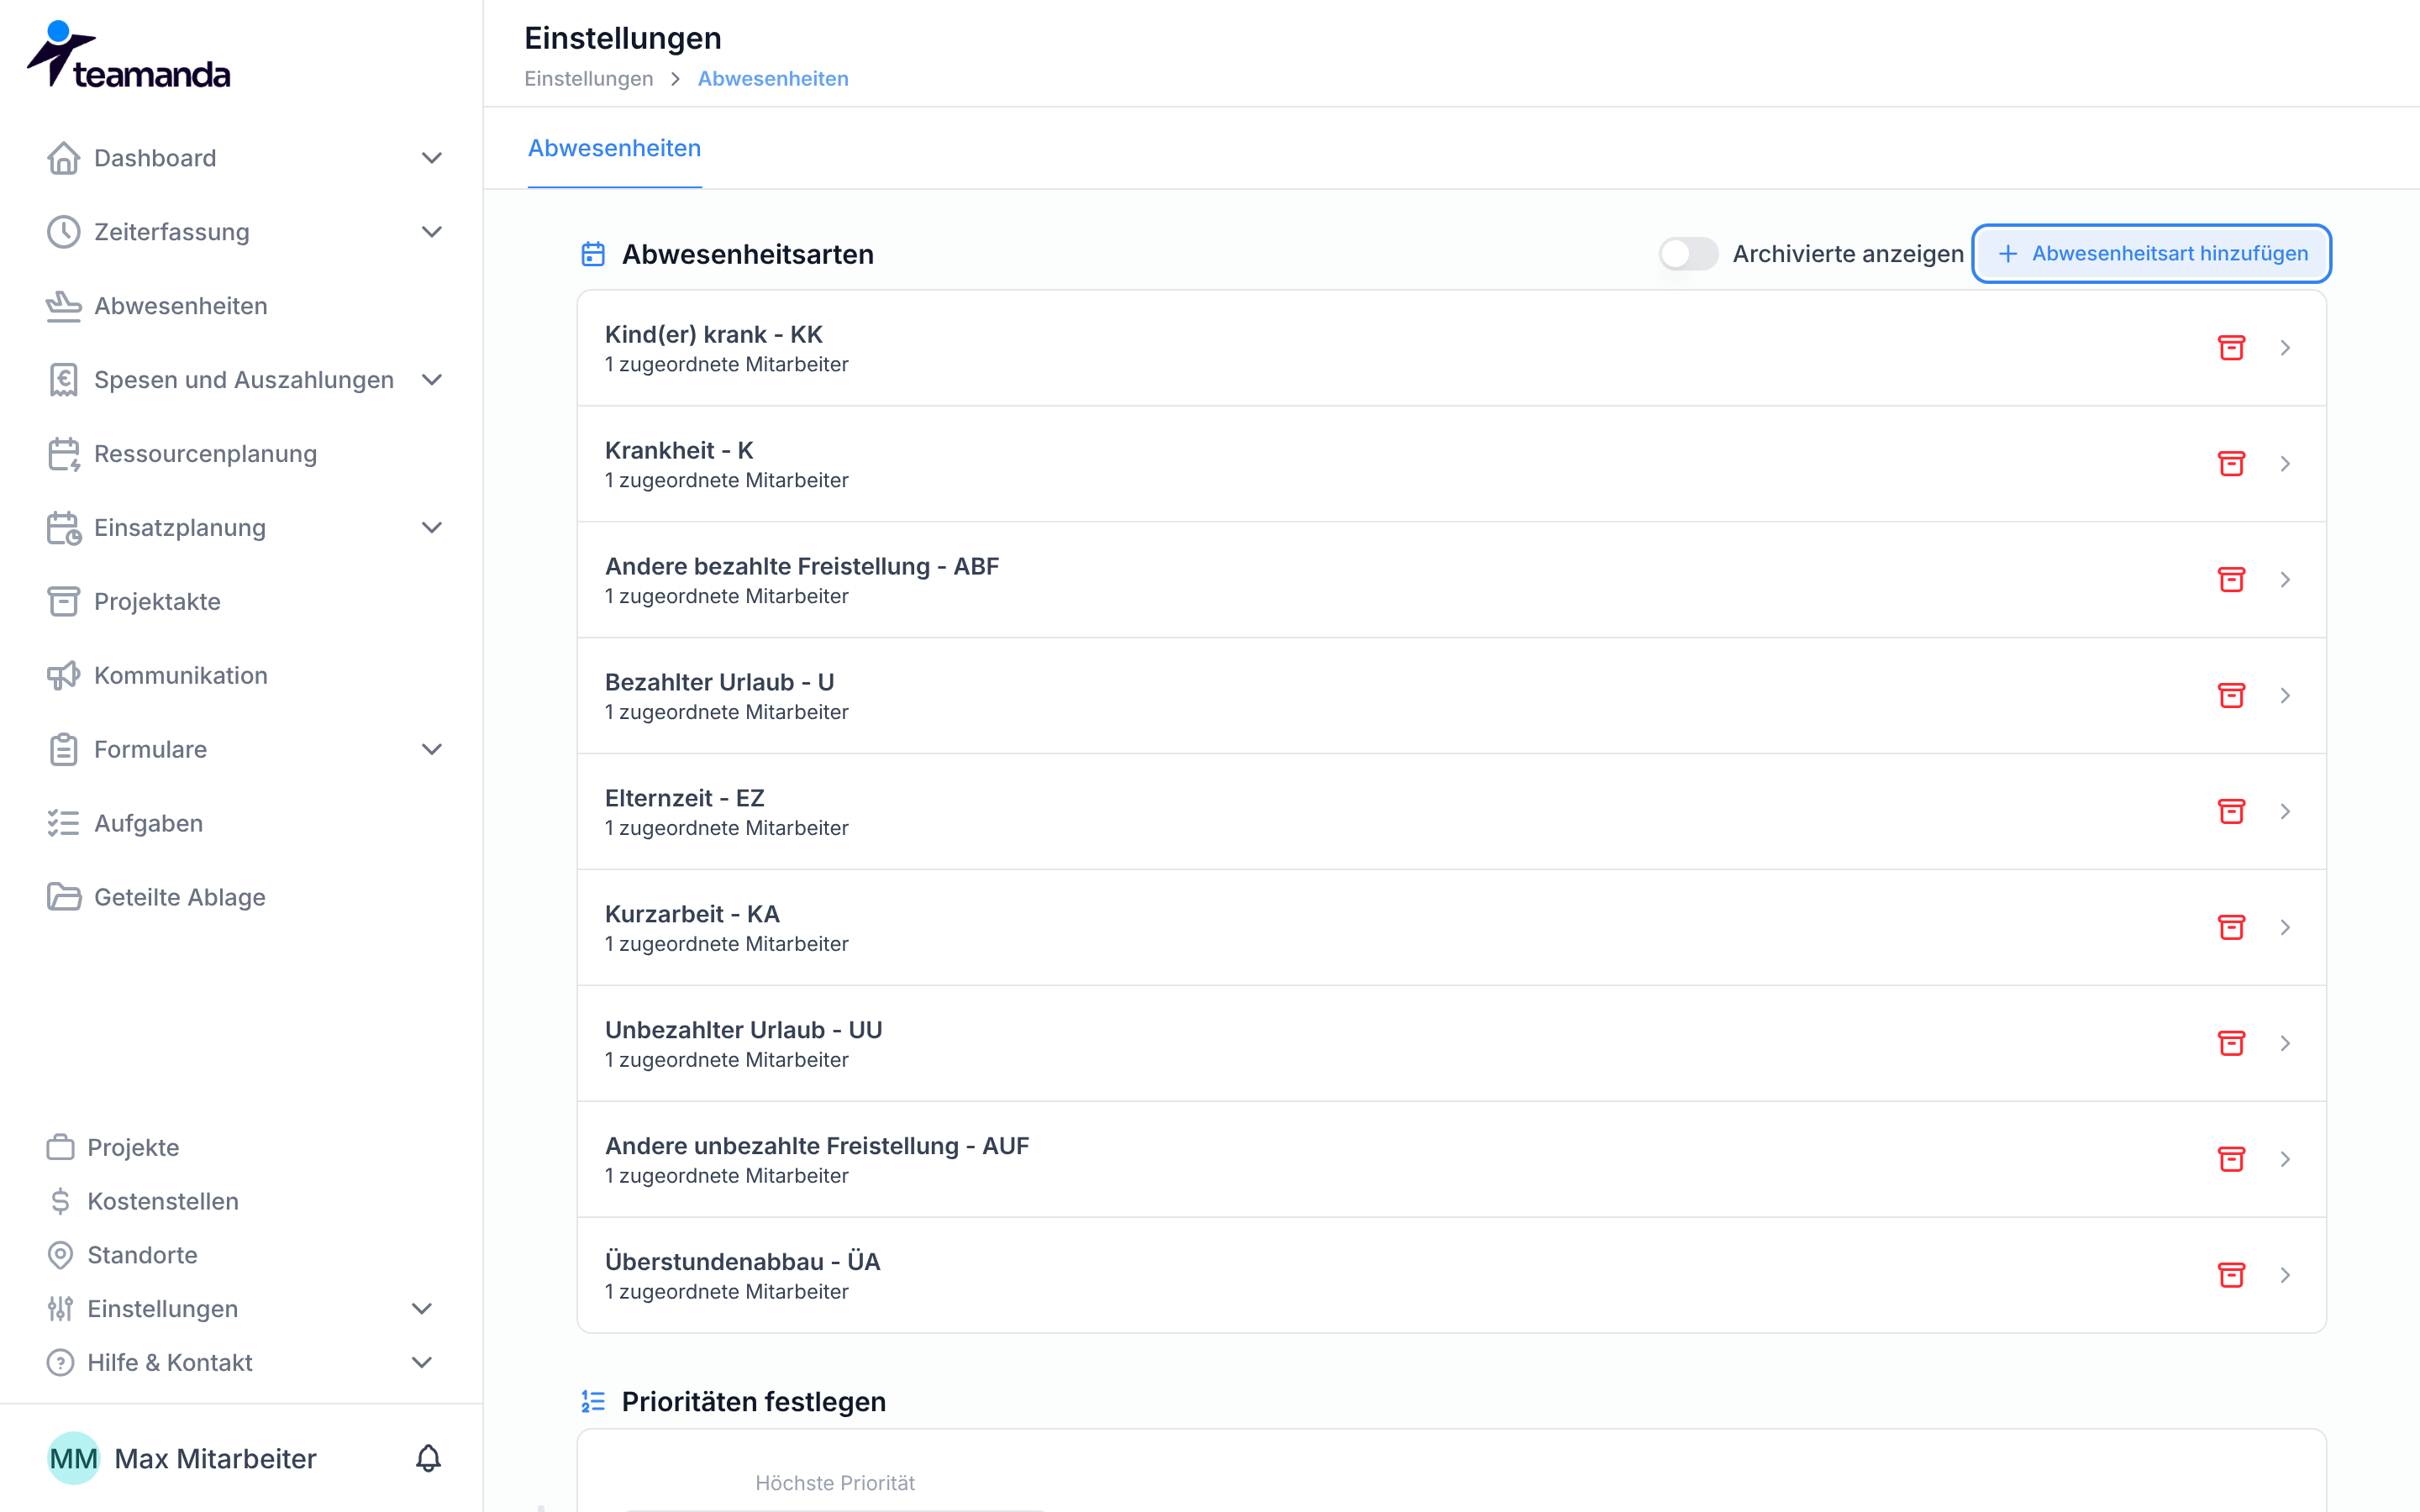Expand the Hilfe & Kontakt chevron

(x=422, y=1363)
